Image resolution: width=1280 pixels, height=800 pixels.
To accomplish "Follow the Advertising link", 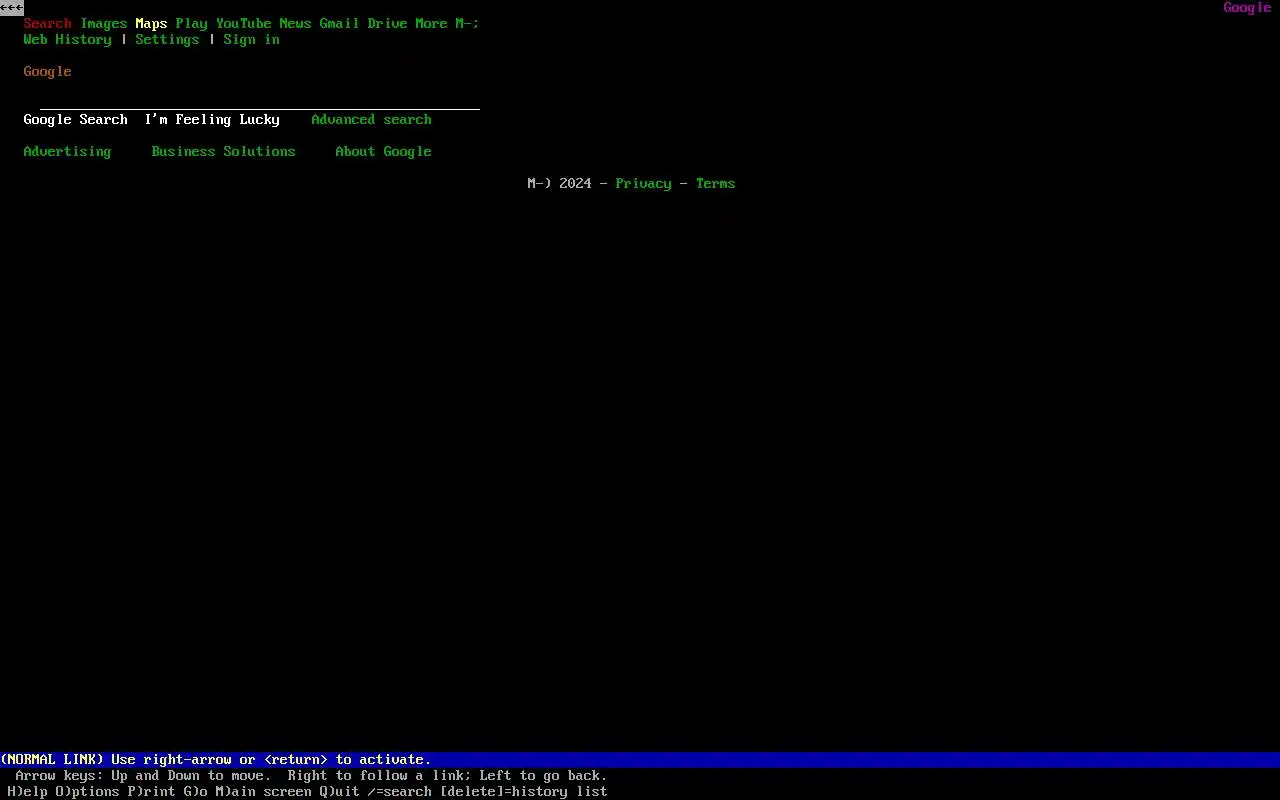I will pos(68,152).
